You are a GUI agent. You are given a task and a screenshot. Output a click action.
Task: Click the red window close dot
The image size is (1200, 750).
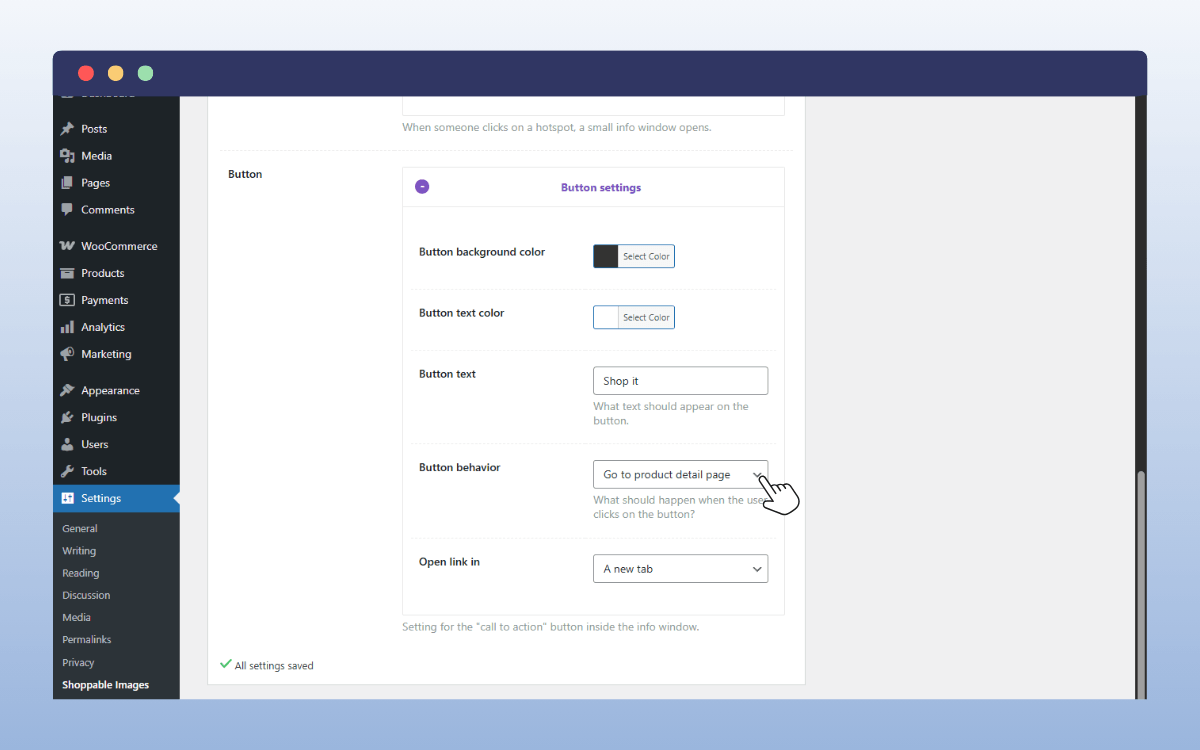tap(86, 73)
